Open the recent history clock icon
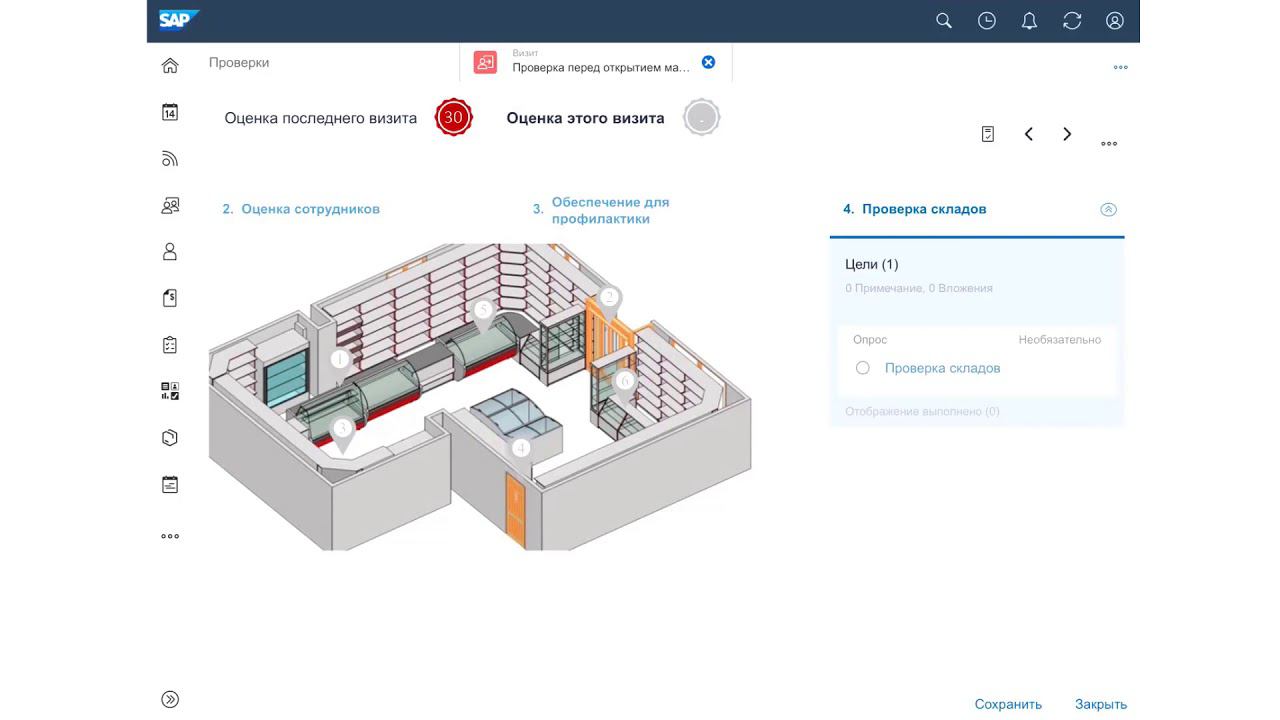 tap(987, 21)
